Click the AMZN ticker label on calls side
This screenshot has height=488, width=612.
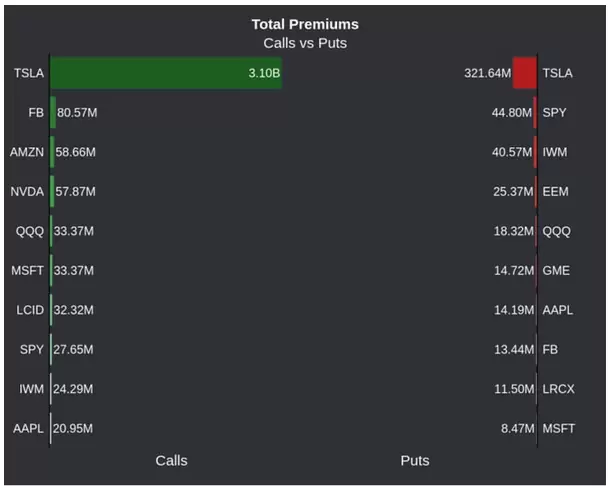27,152
